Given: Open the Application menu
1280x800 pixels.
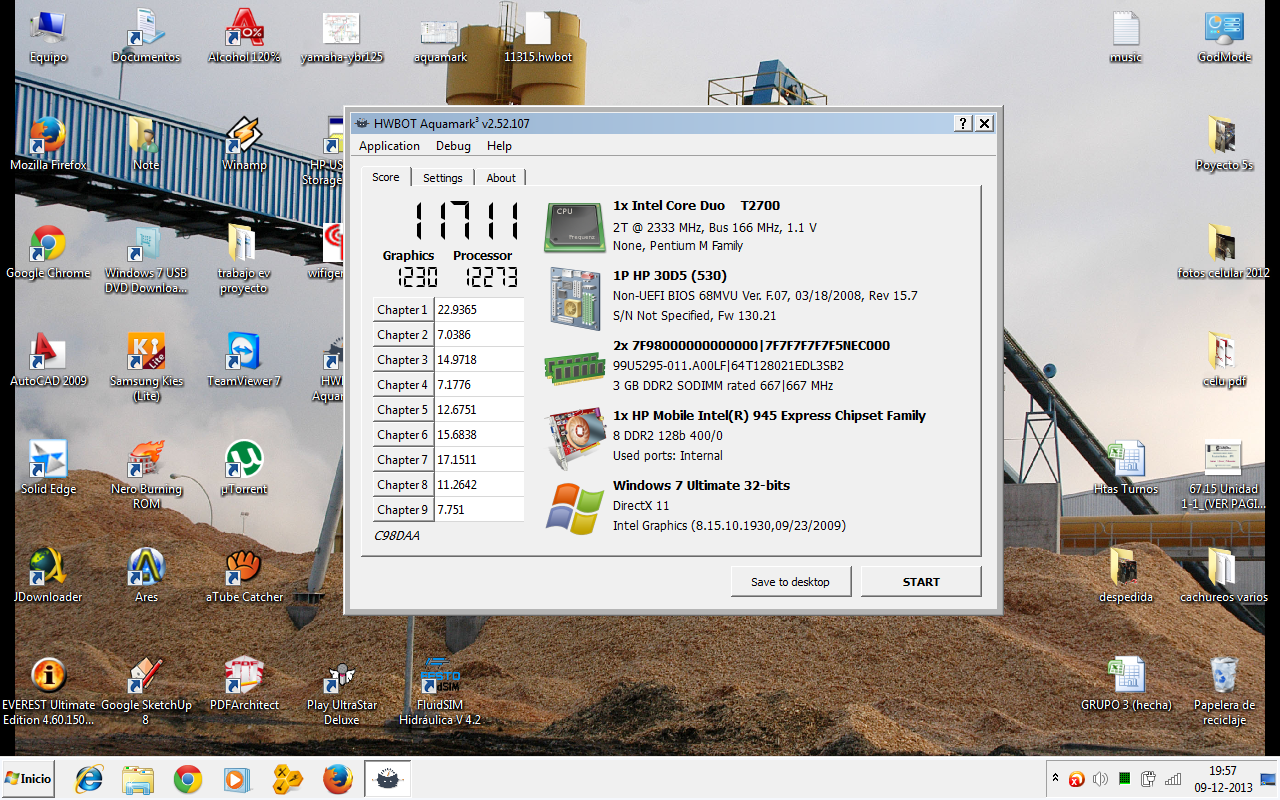Looking at the screenshot, I should point(389,146).
